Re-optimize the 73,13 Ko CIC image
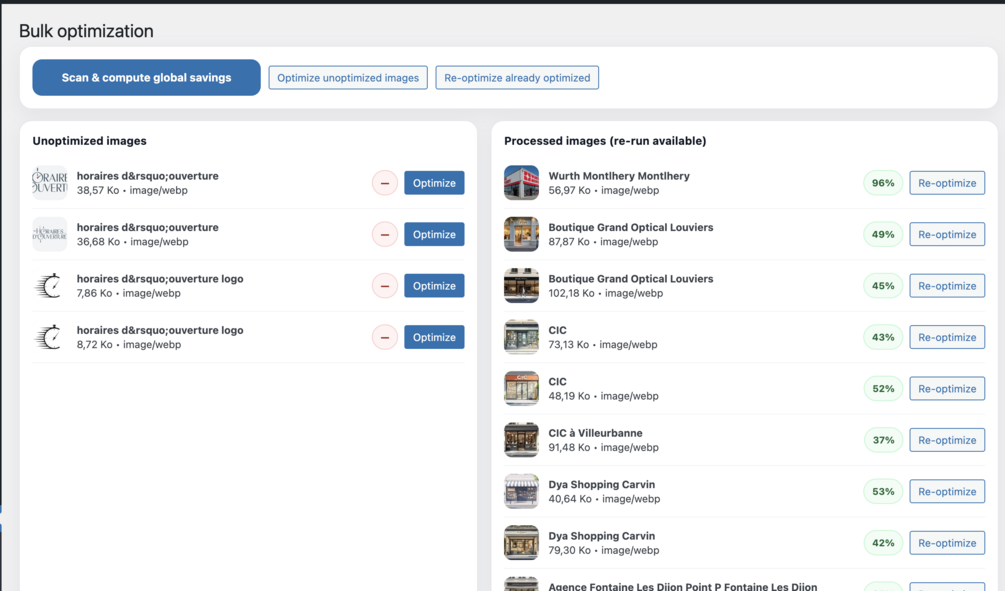The height and width of the screenshot is (591, 1005). [x=947, y=337]
